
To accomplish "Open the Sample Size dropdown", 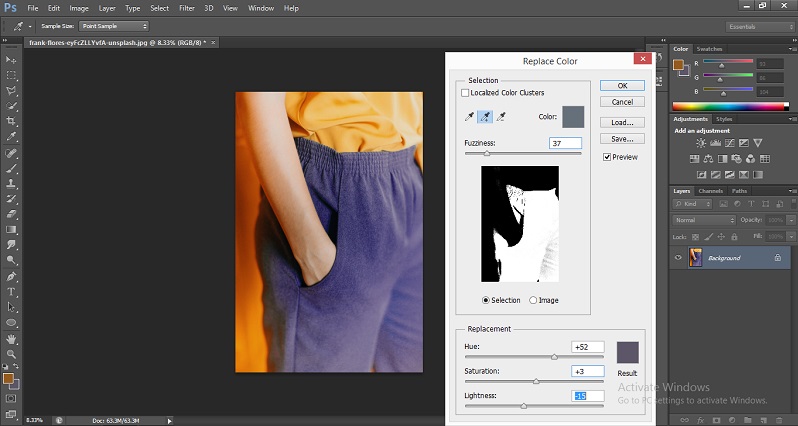I will click(x=113, y=26).
